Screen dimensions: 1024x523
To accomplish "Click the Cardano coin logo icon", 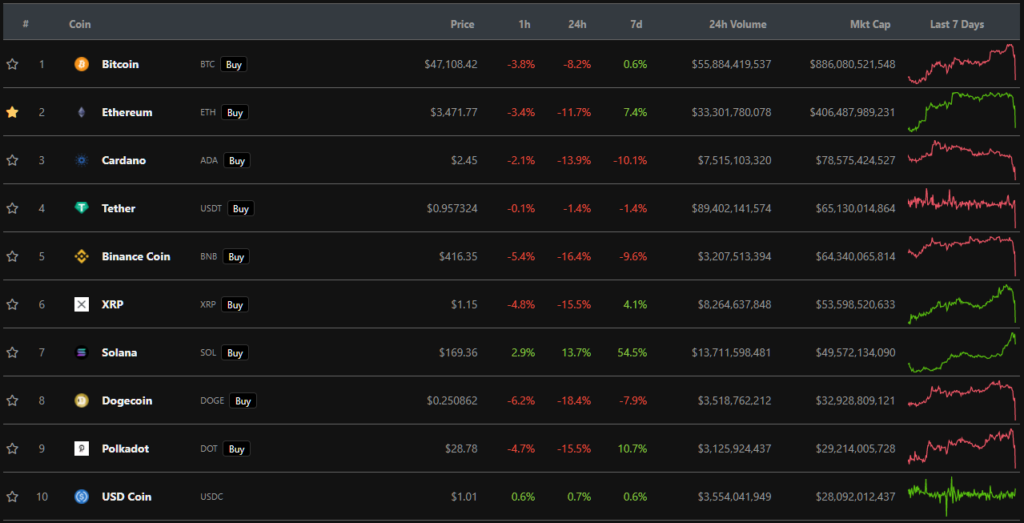I will [81, 160].
